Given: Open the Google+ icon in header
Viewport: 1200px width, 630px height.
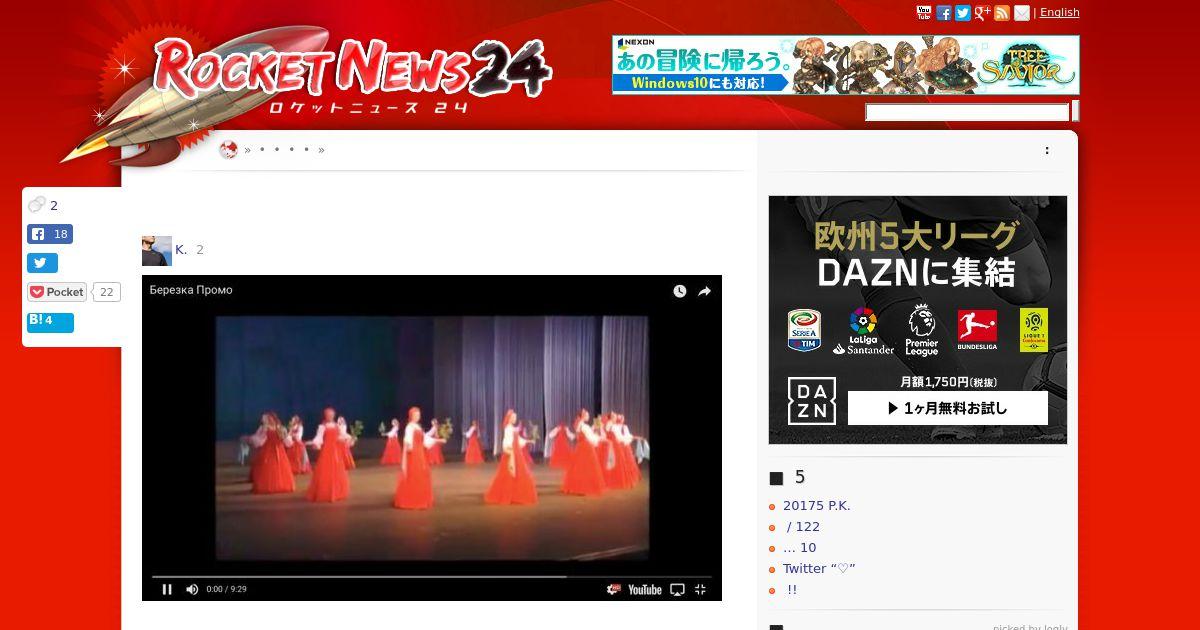Looking at the screenshot, I should coord(983,13).
